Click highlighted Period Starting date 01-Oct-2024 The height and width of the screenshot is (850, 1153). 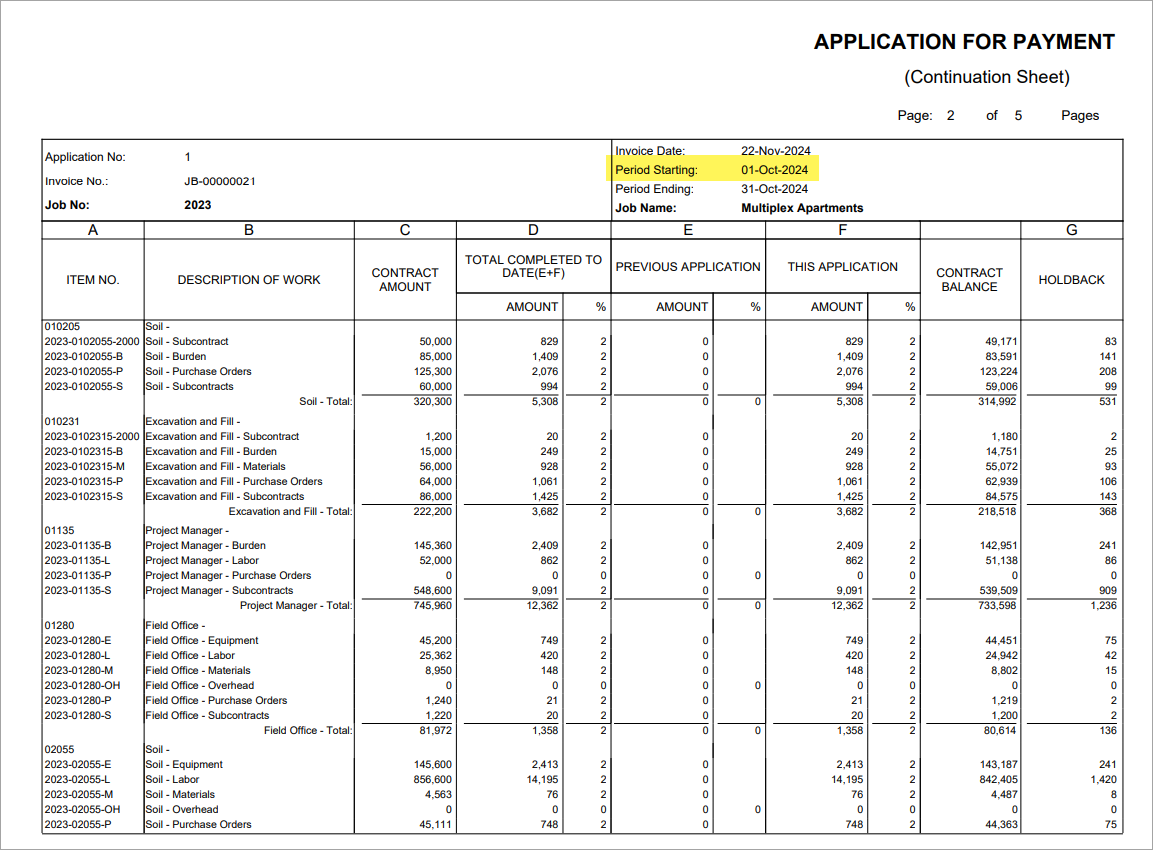[774, 170]
